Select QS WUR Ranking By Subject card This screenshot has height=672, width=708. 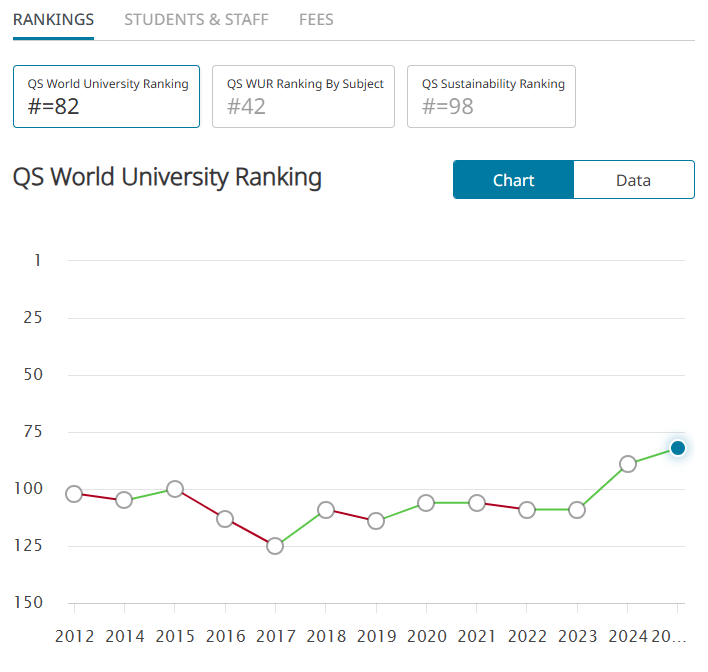(303, 97)
